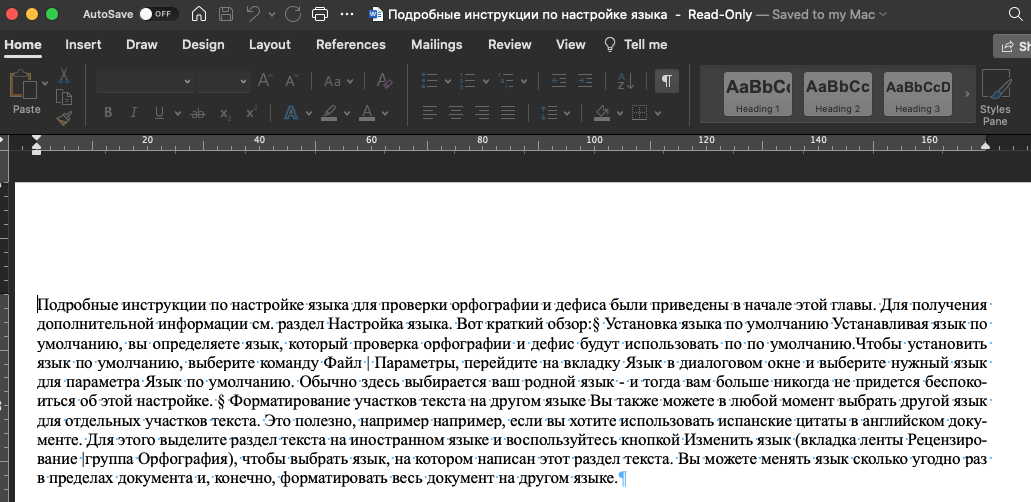Toggle the AutoSave switch
This screenshot has height=502, width=1031.
click(x=156, y=15)
